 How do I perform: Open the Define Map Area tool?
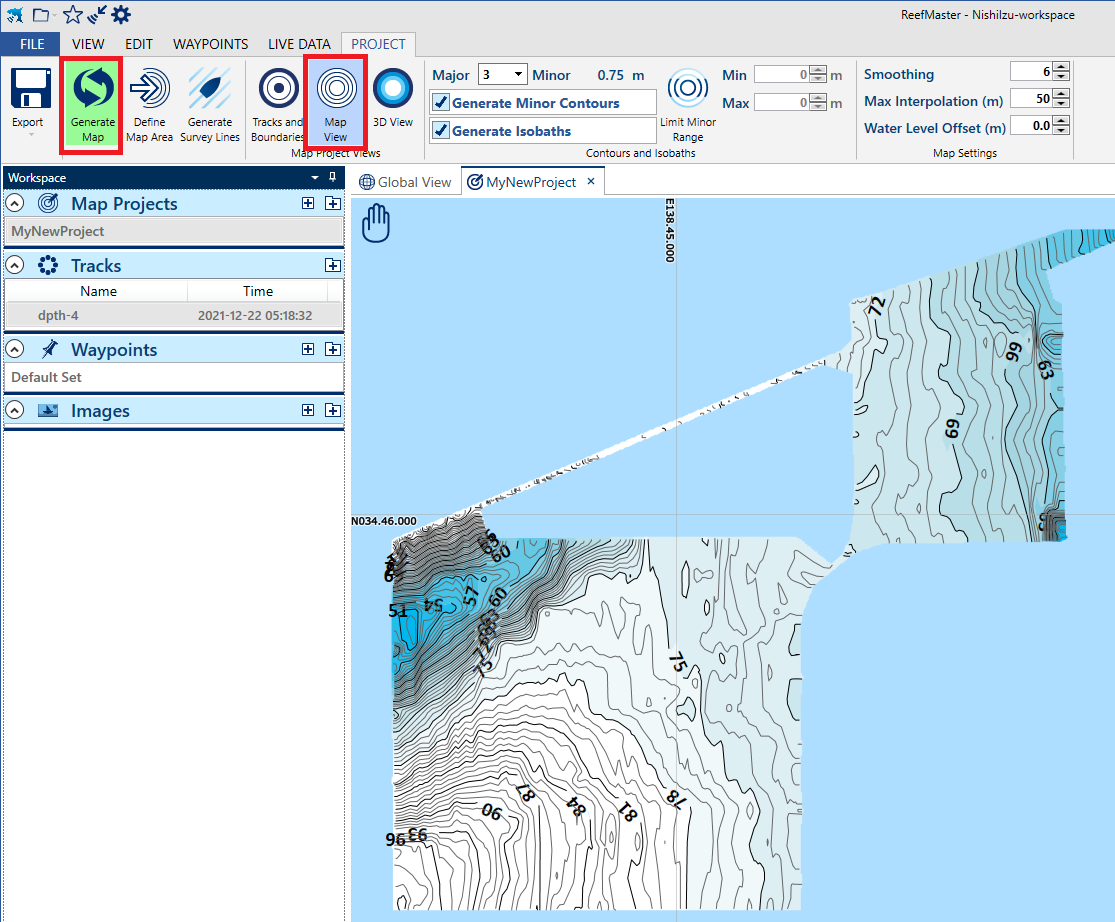coord(149,90)
